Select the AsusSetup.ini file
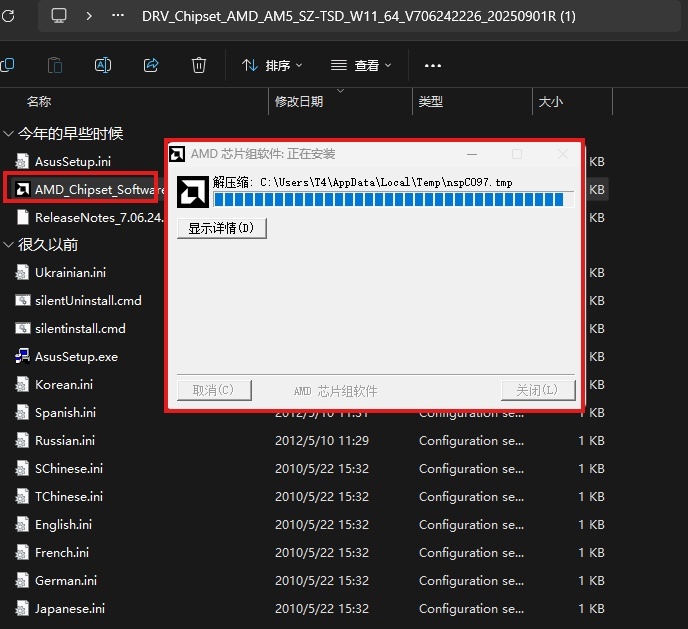688x629 pixels. tap(73, 161)
